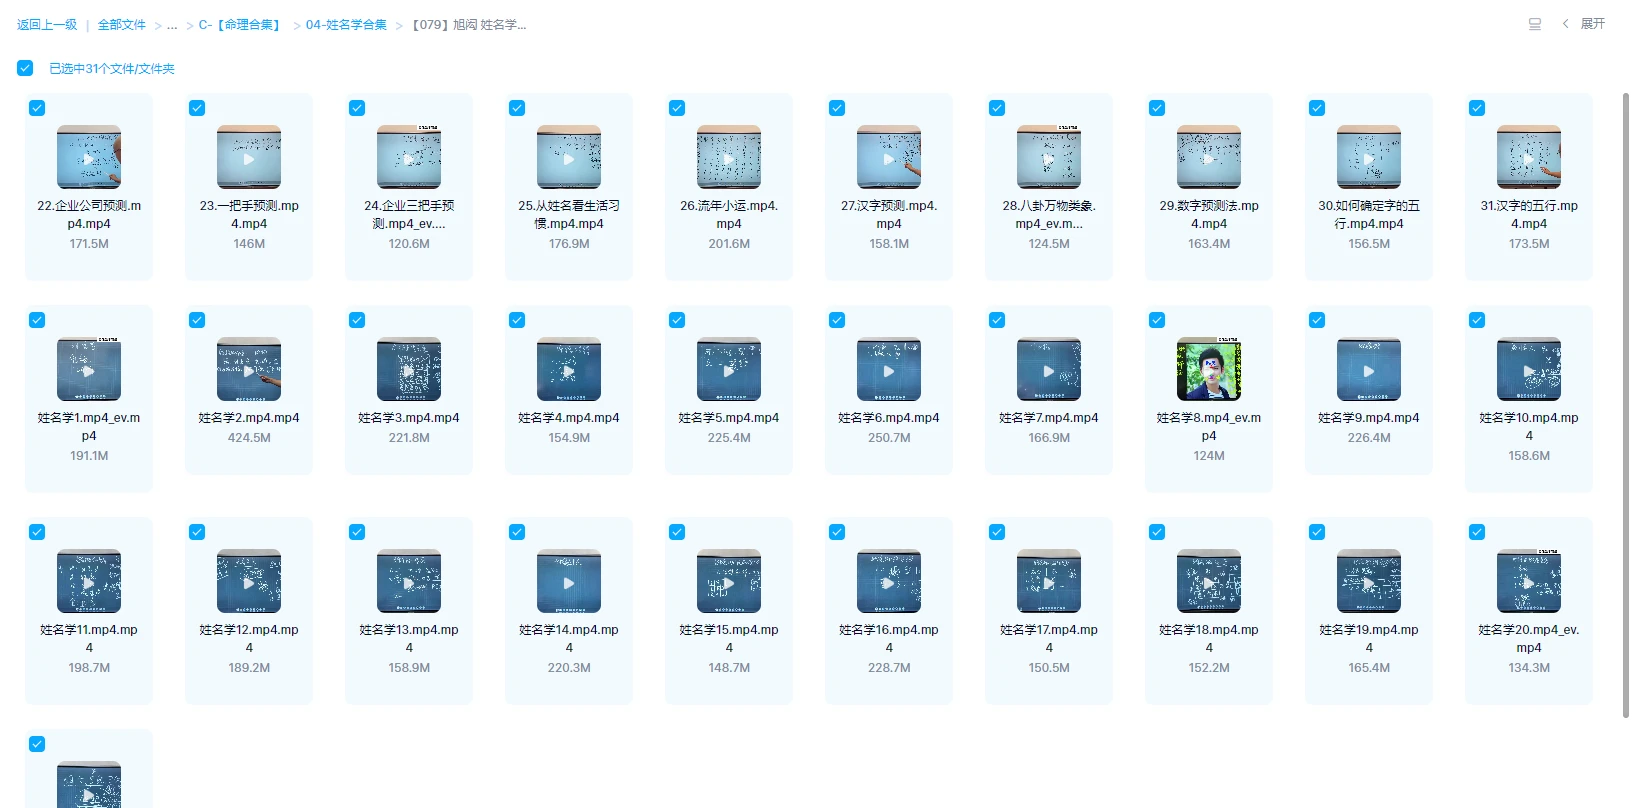The image size is (1633, 808).
Task: Open video thumbnail of 姓名学2.mp4
Action: 249,369
